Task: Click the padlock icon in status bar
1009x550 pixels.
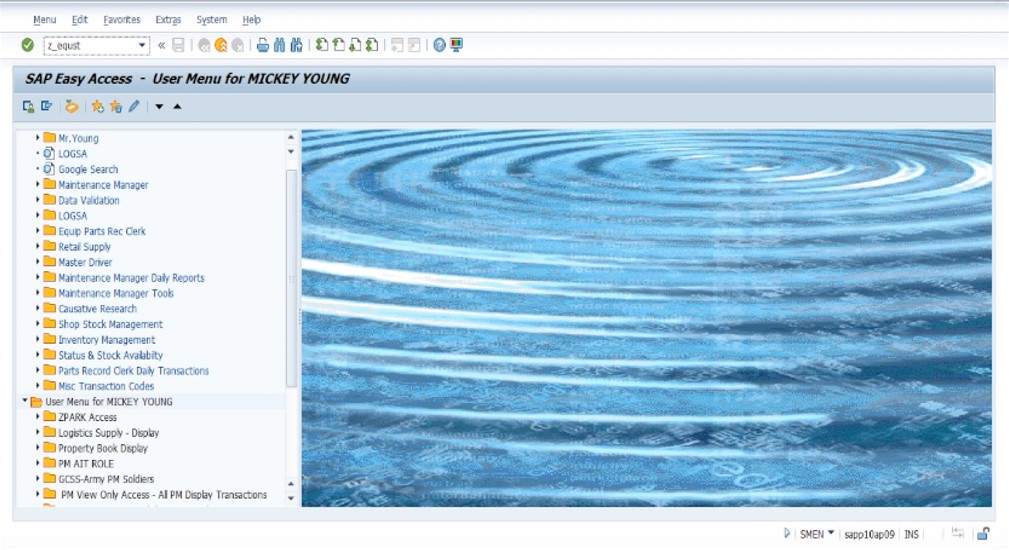Action: pyautogui.click(x=983, y=534)
